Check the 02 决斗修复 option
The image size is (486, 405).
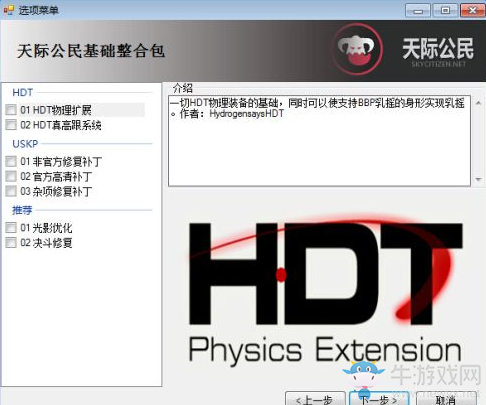[11, 243]
